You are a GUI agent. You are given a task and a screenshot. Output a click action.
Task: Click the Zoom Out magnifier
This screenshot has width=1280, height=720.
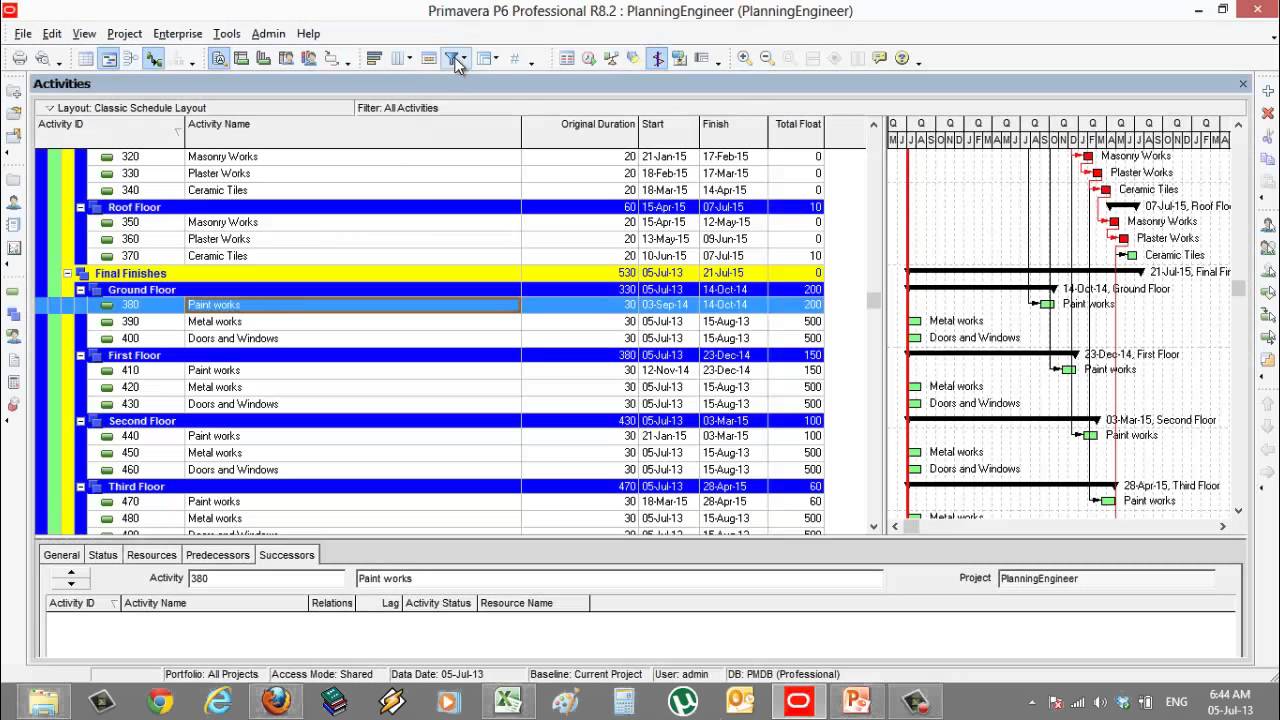pyautogui.click(x=767, y=59)
